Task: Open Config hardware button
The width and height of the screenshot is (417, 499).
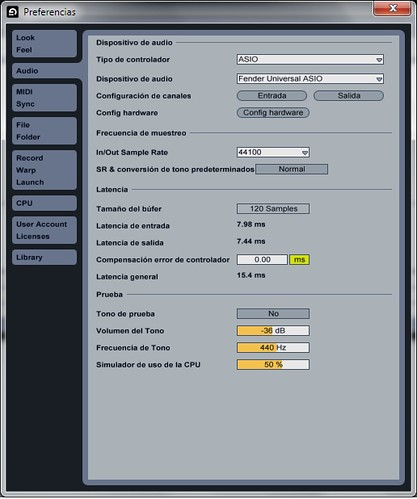Action: (x=273, y=113)
